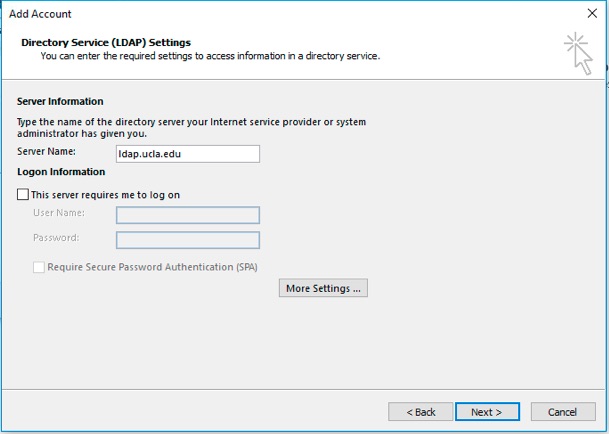The width and height of the screenshot is (609, 434).
Task: Click the 'Add Account' window title
Action: pos(40,14)
